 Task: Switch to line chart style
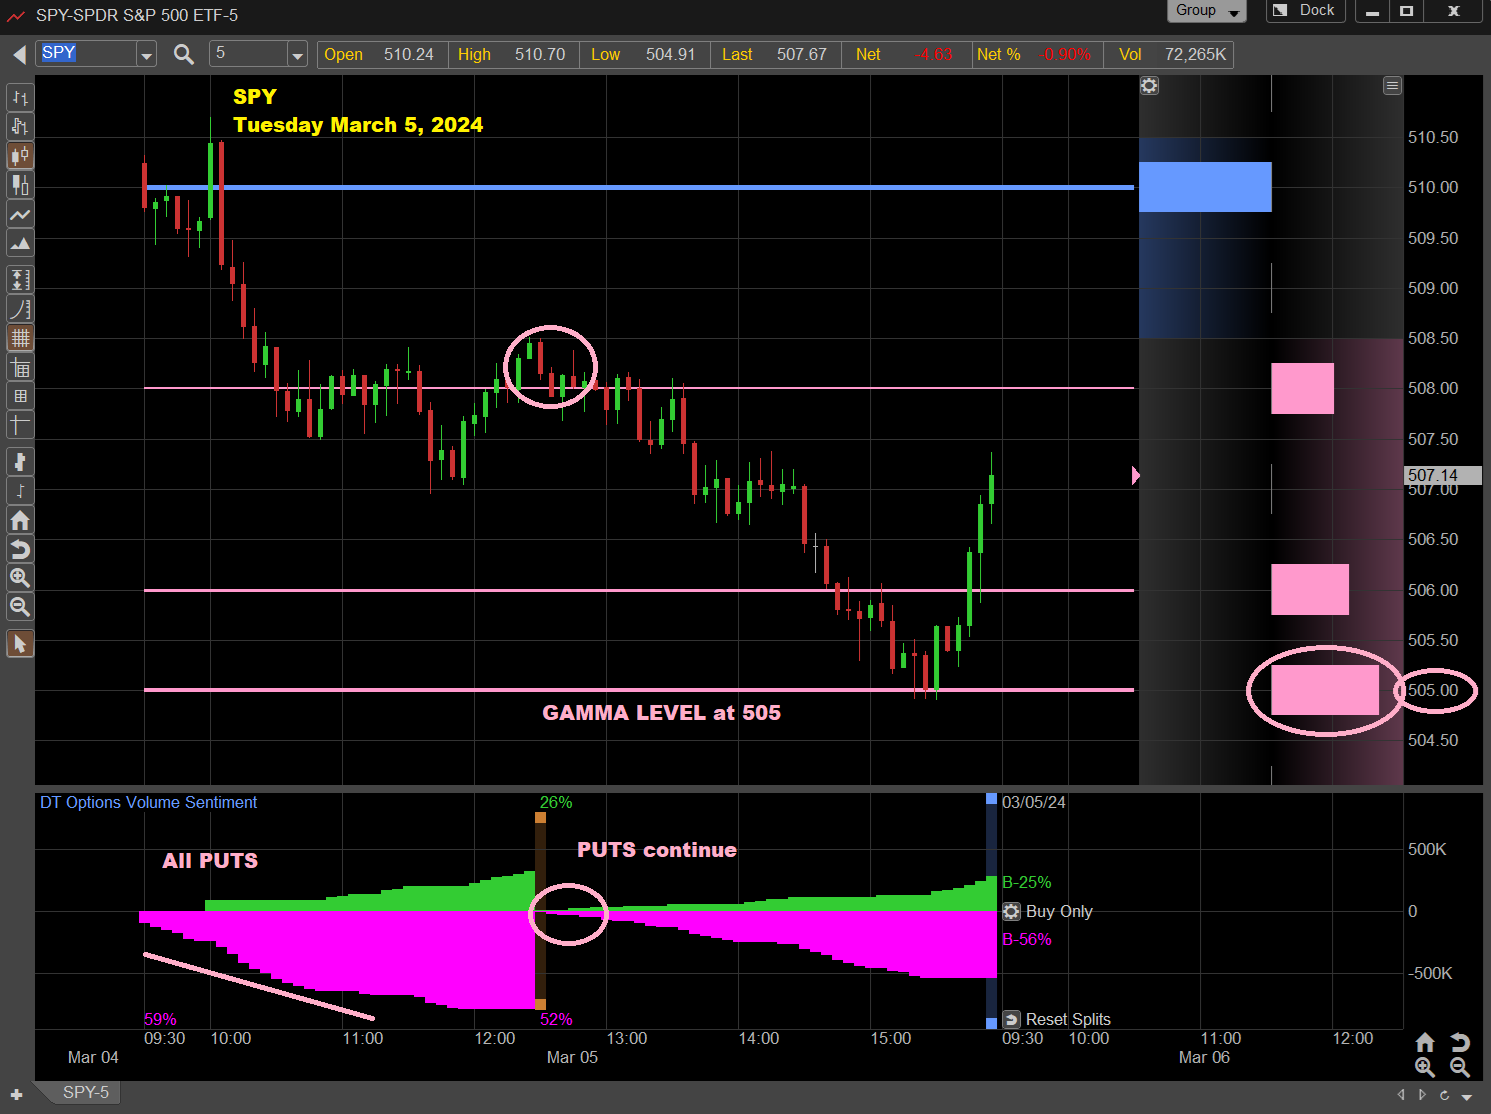[x=20, y=214]
